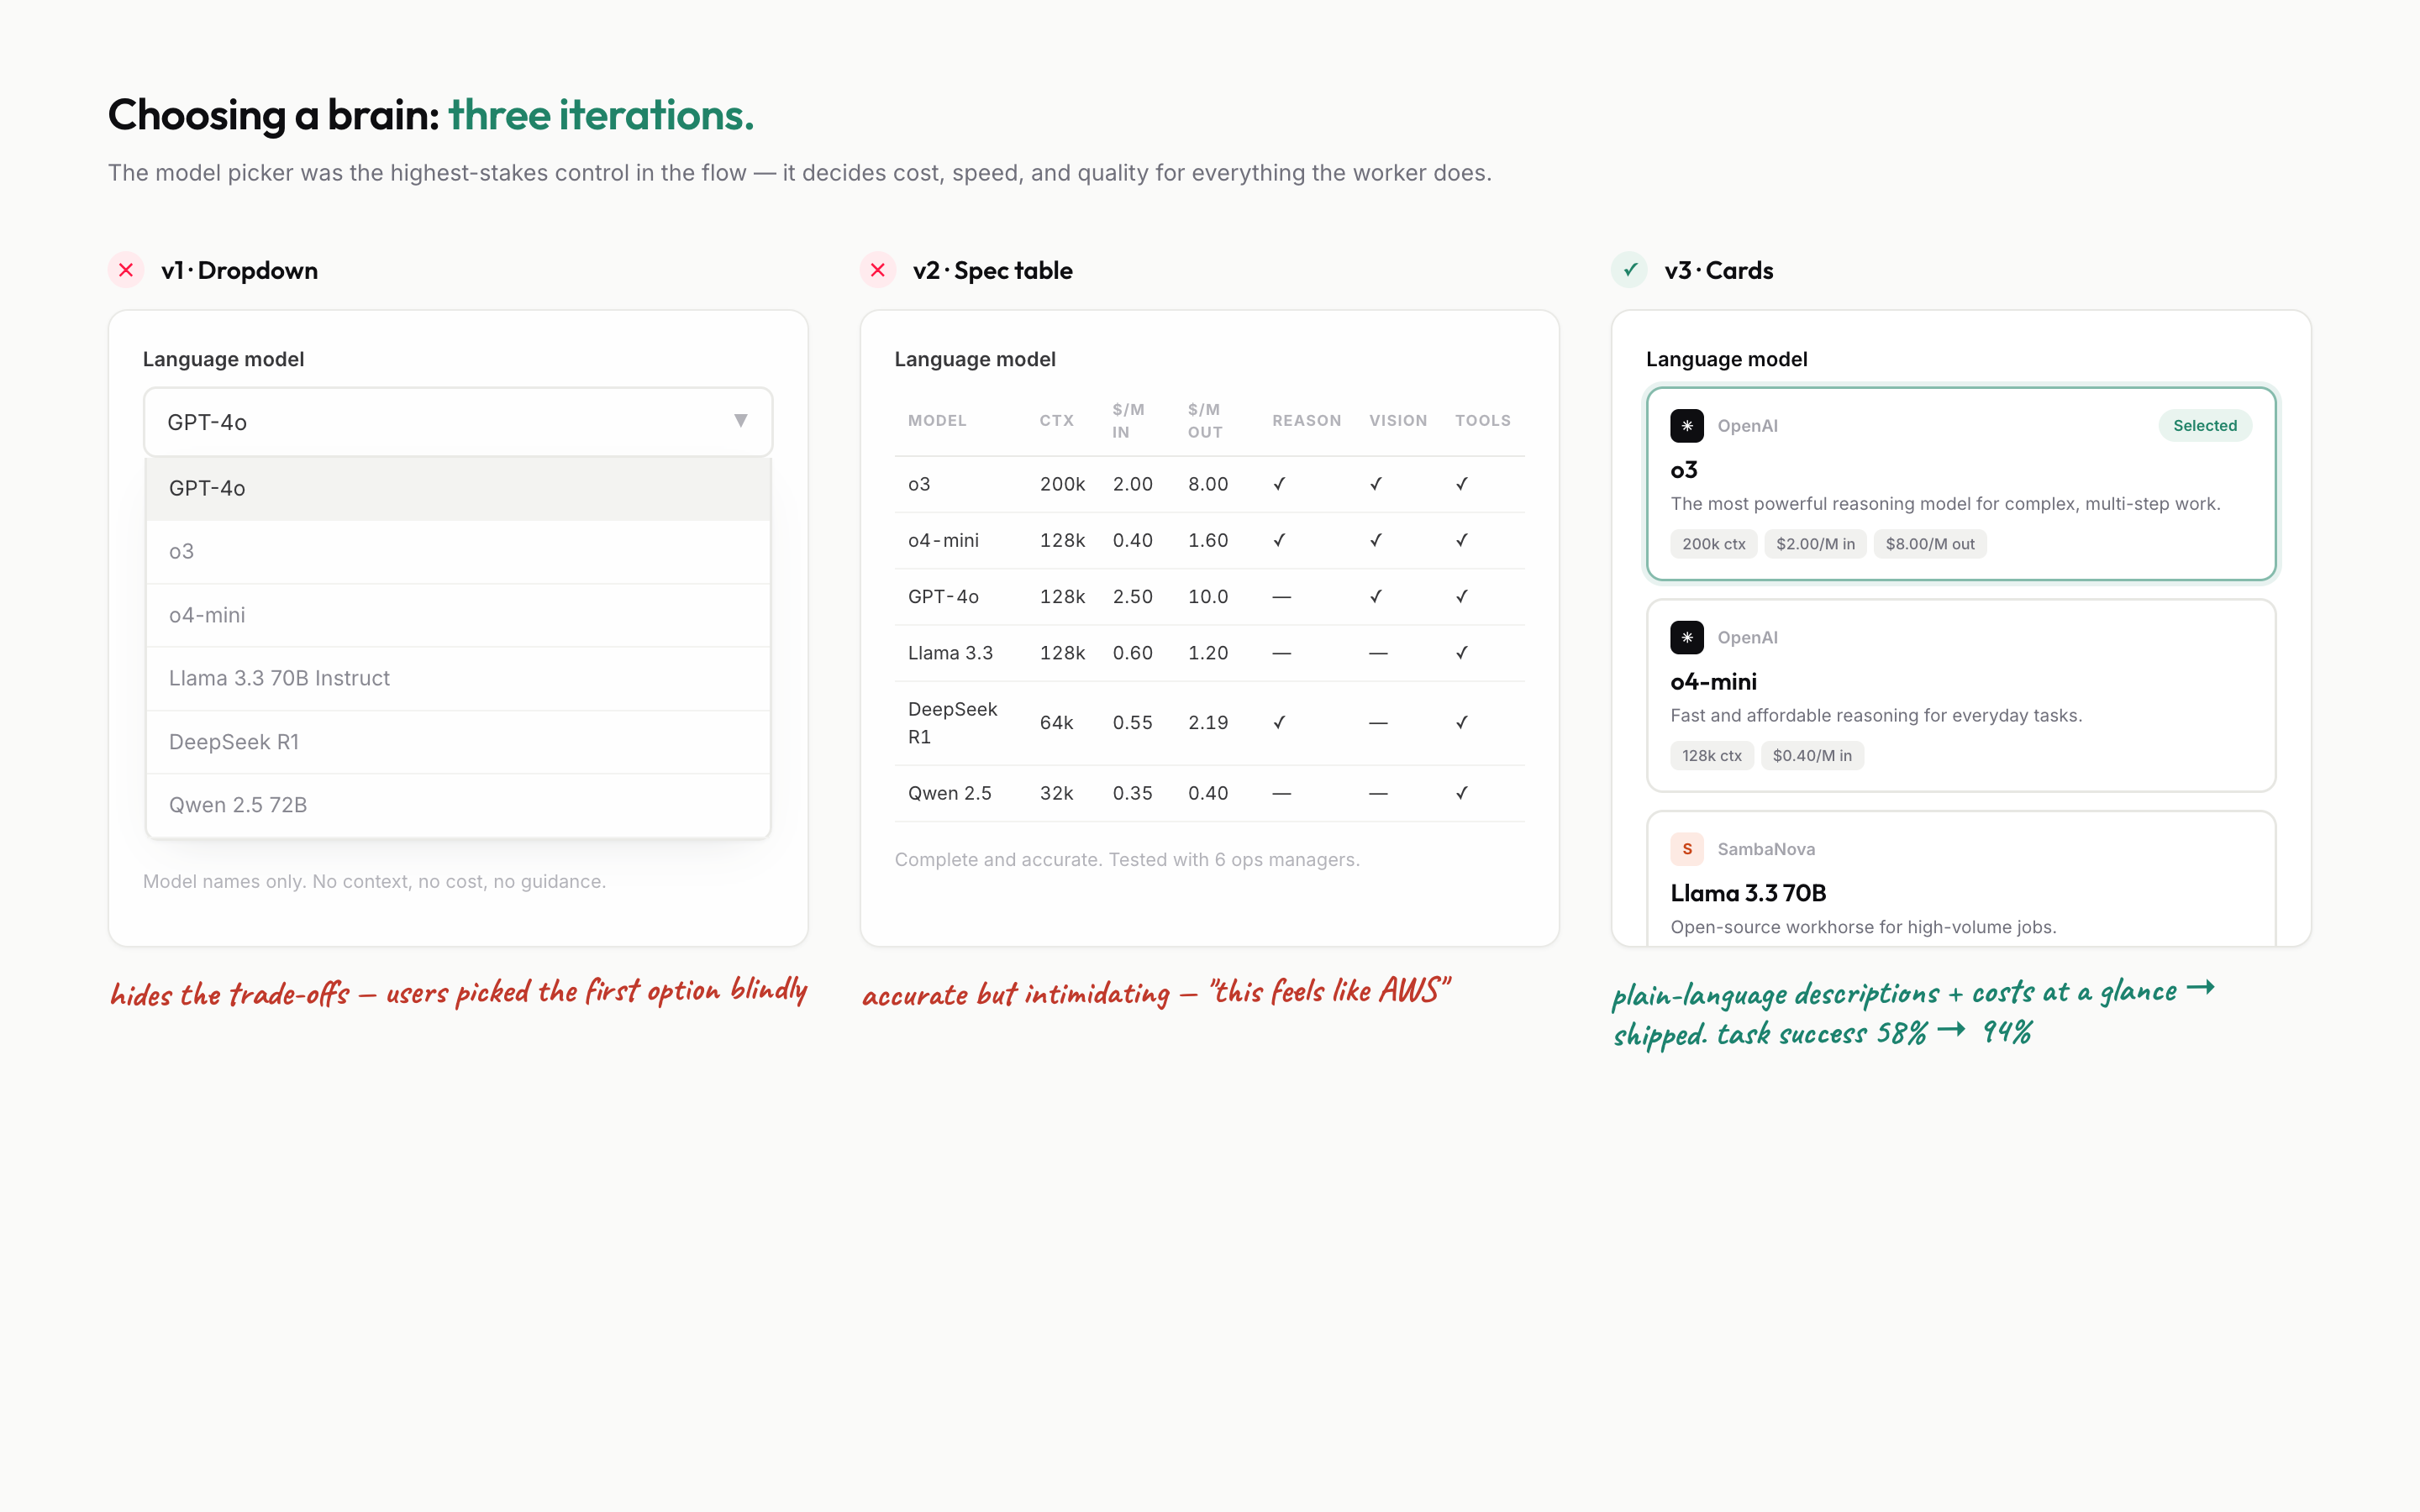Click the 10.0 output price for GPT-4o
Image resolution: width=2420 pixels, height=1512 pixels.
point(1208,597)
